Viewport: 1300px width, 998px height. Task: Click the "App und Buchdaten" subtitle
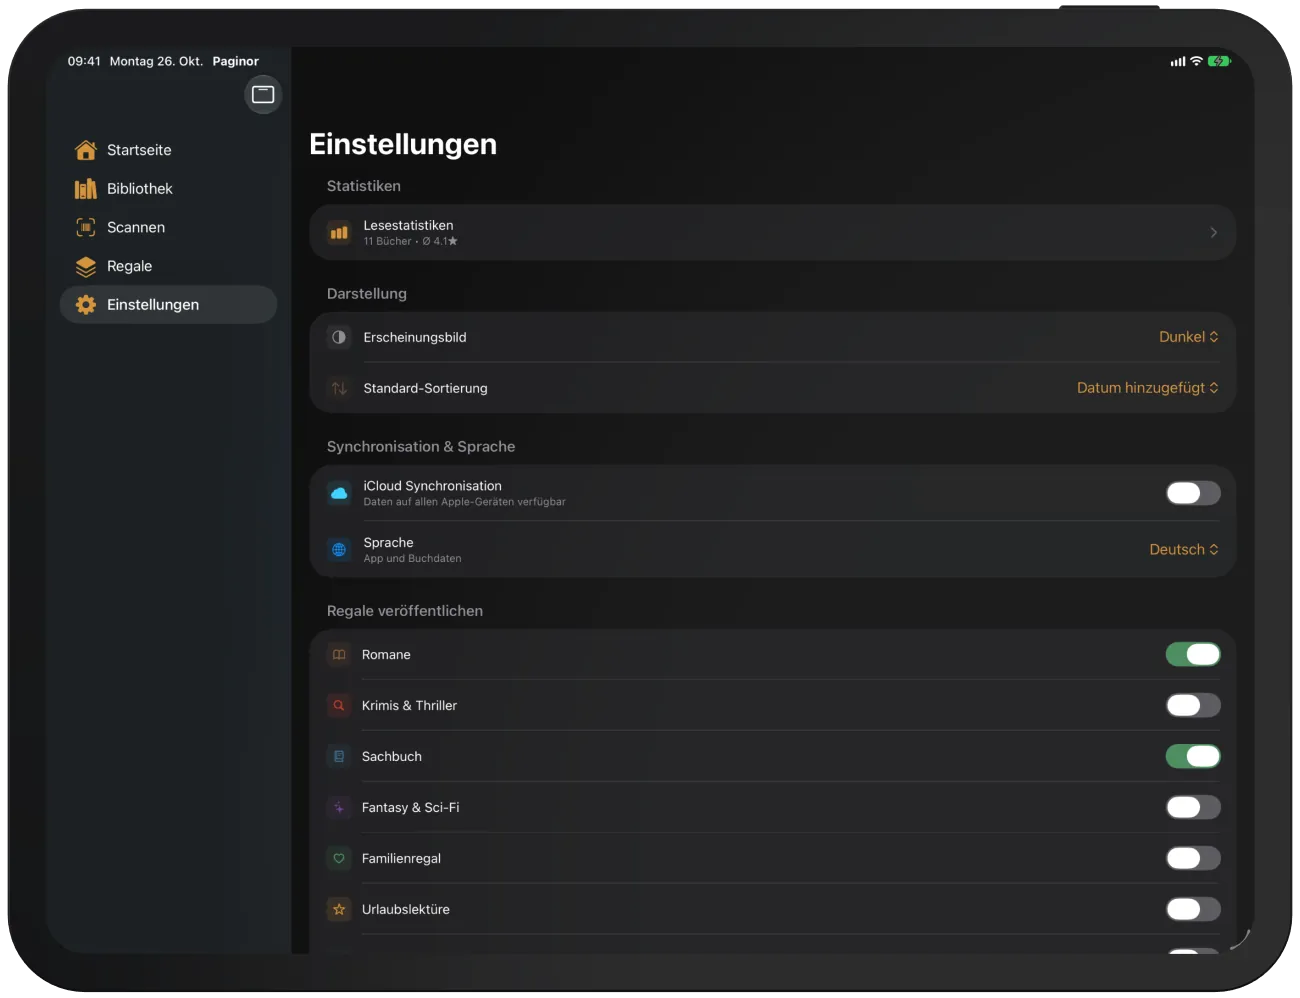[412, 559]
